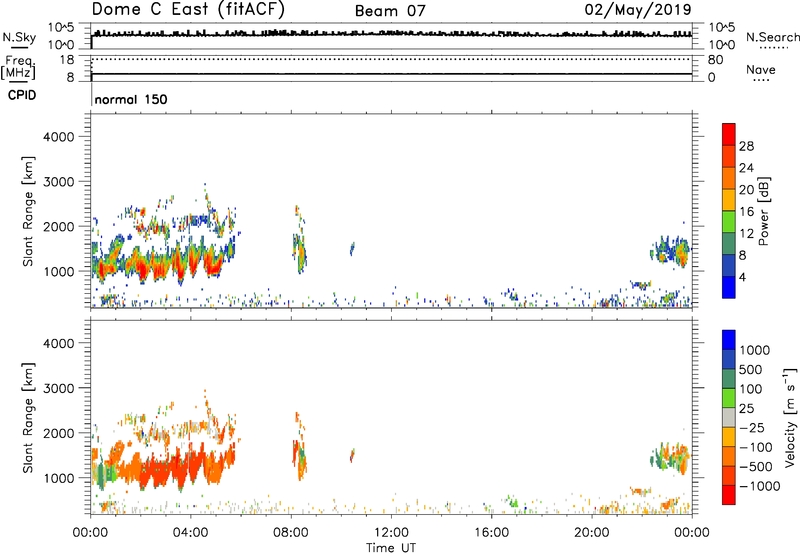The height and width of the screenshot is (554, 800).
Task: Click the "Dome C East (fitACF)" title
Action: (x=188, y=9)
